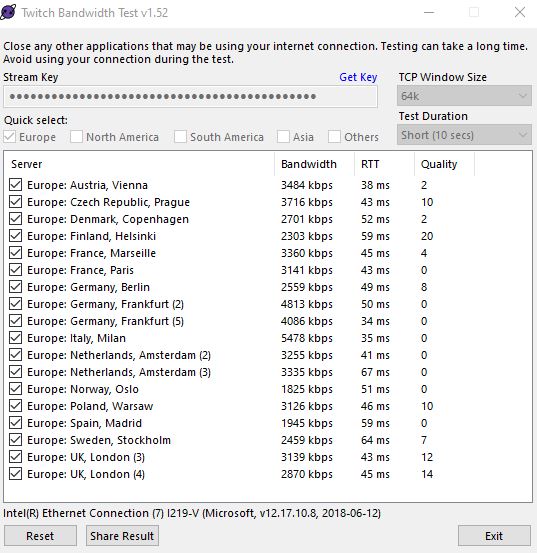Uncheck the Poland, Warsaw server
The height and width of the screenshot is (553, 537).
coord(16,406)
